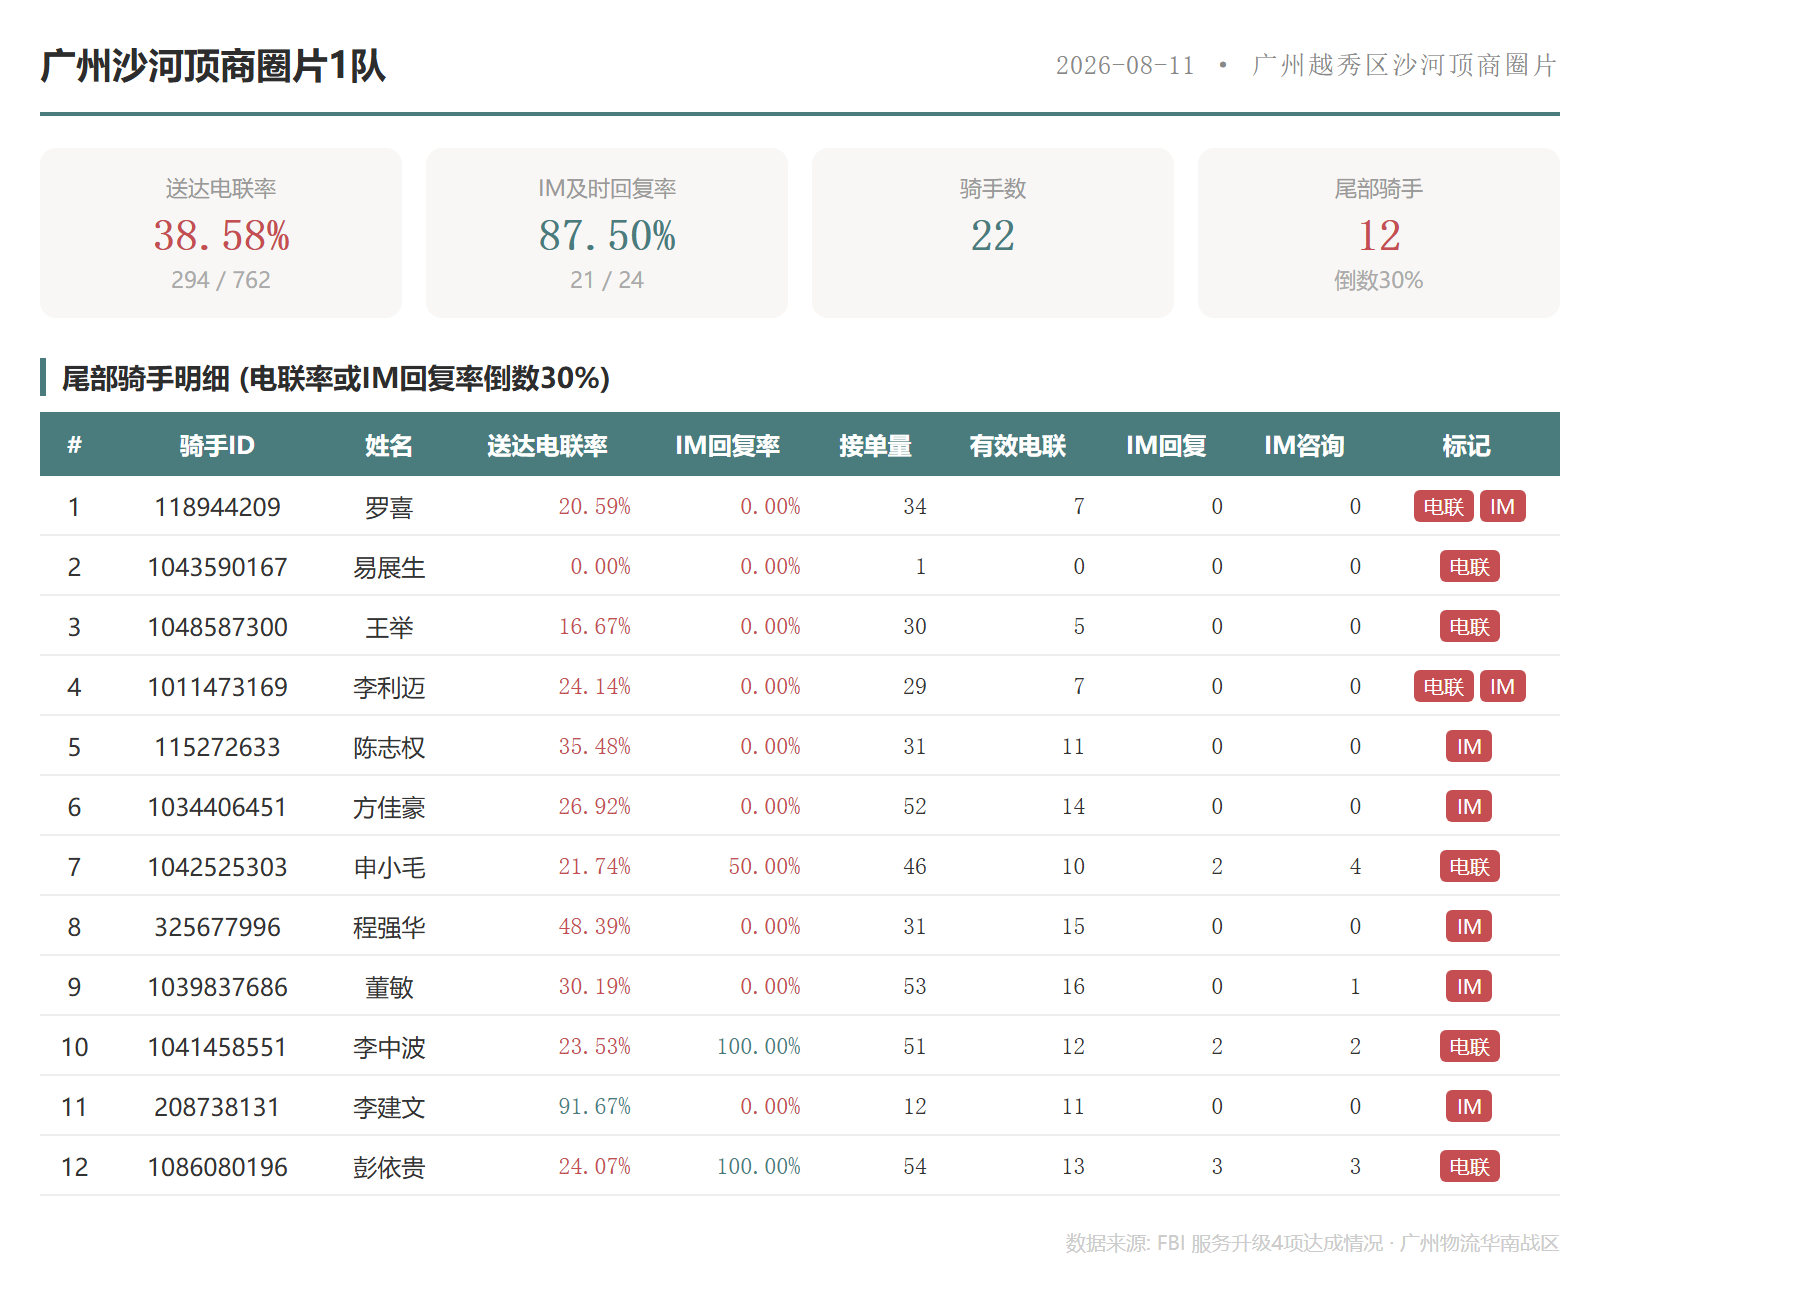Click the 电联 tag in 李利迈's row
The width and height of the screenshot is (1800, 1296).
click(1444, 686)
